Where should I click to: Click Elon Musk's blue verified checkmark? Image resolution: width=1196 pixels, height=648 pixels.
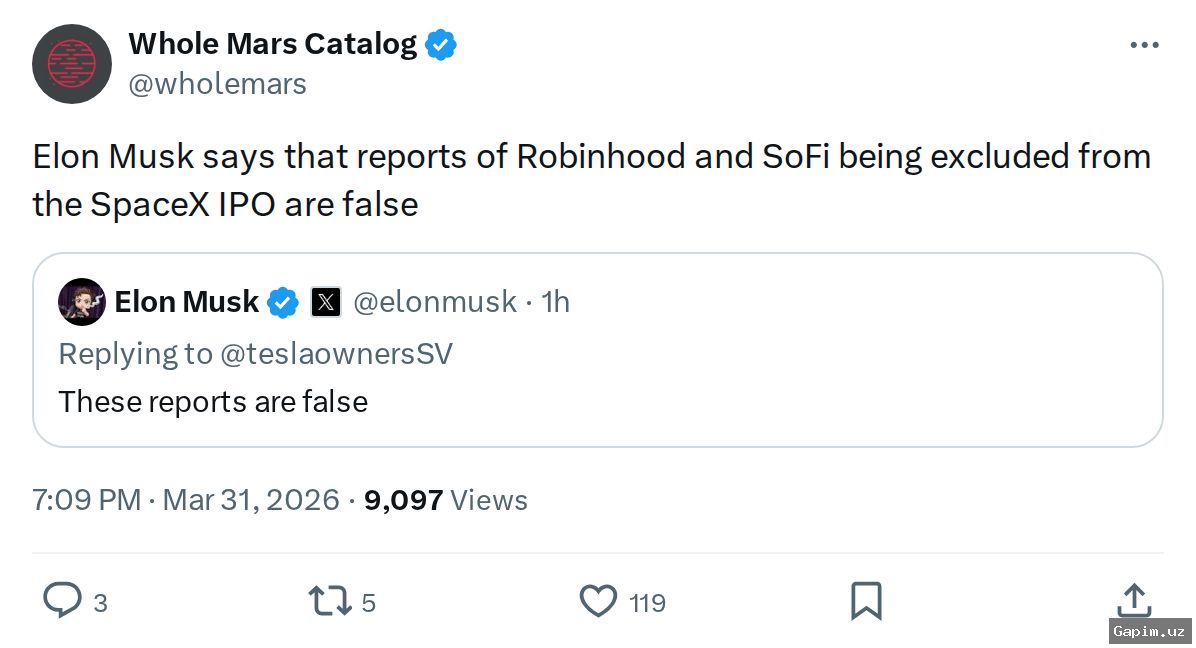point(283,302)
